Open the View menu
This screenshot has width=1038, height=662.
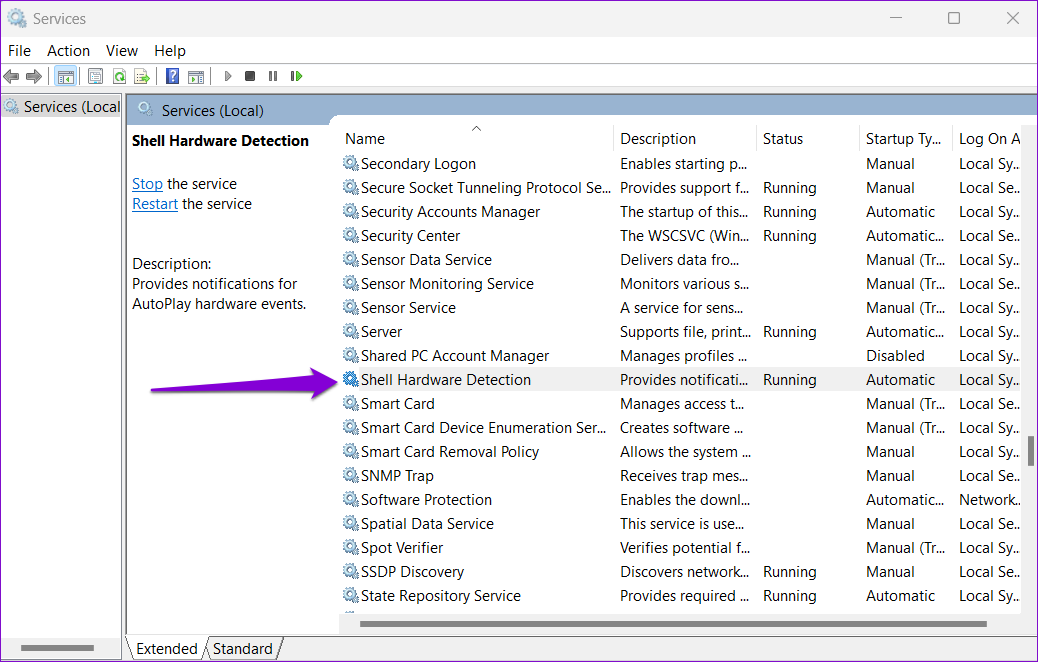point(122,51)
